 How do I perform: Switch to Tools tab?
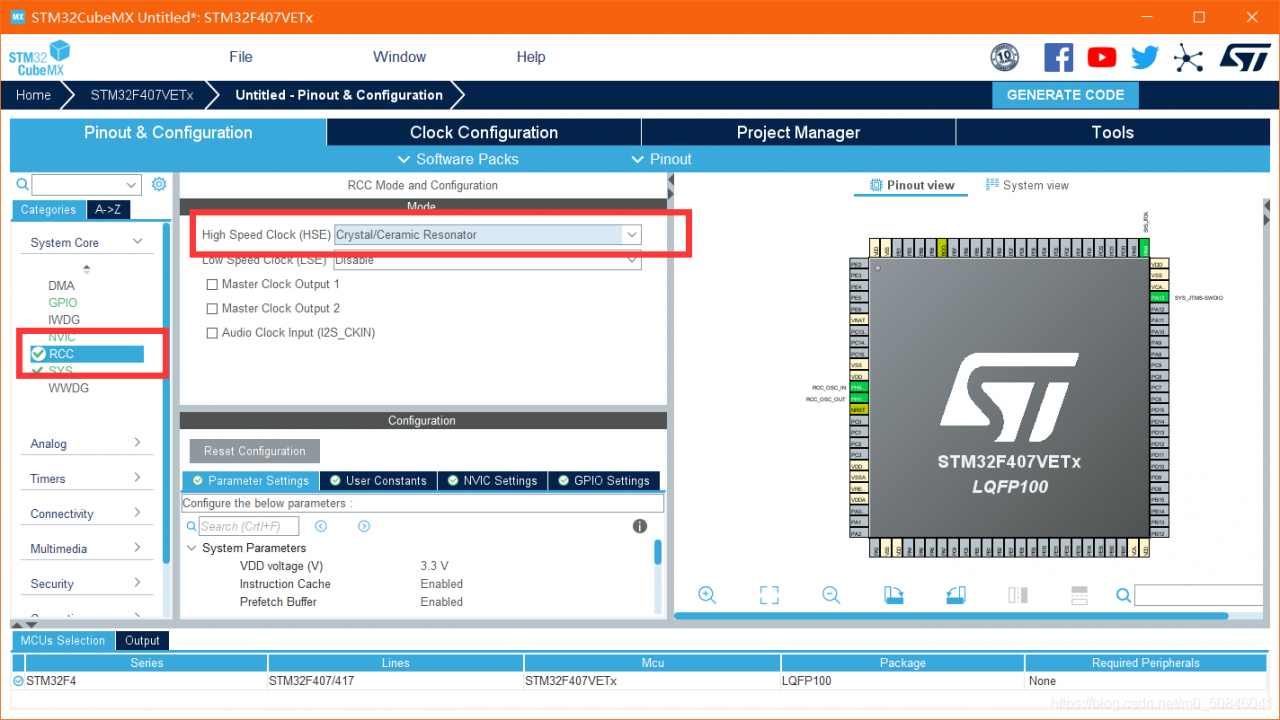coord(1113,132)
